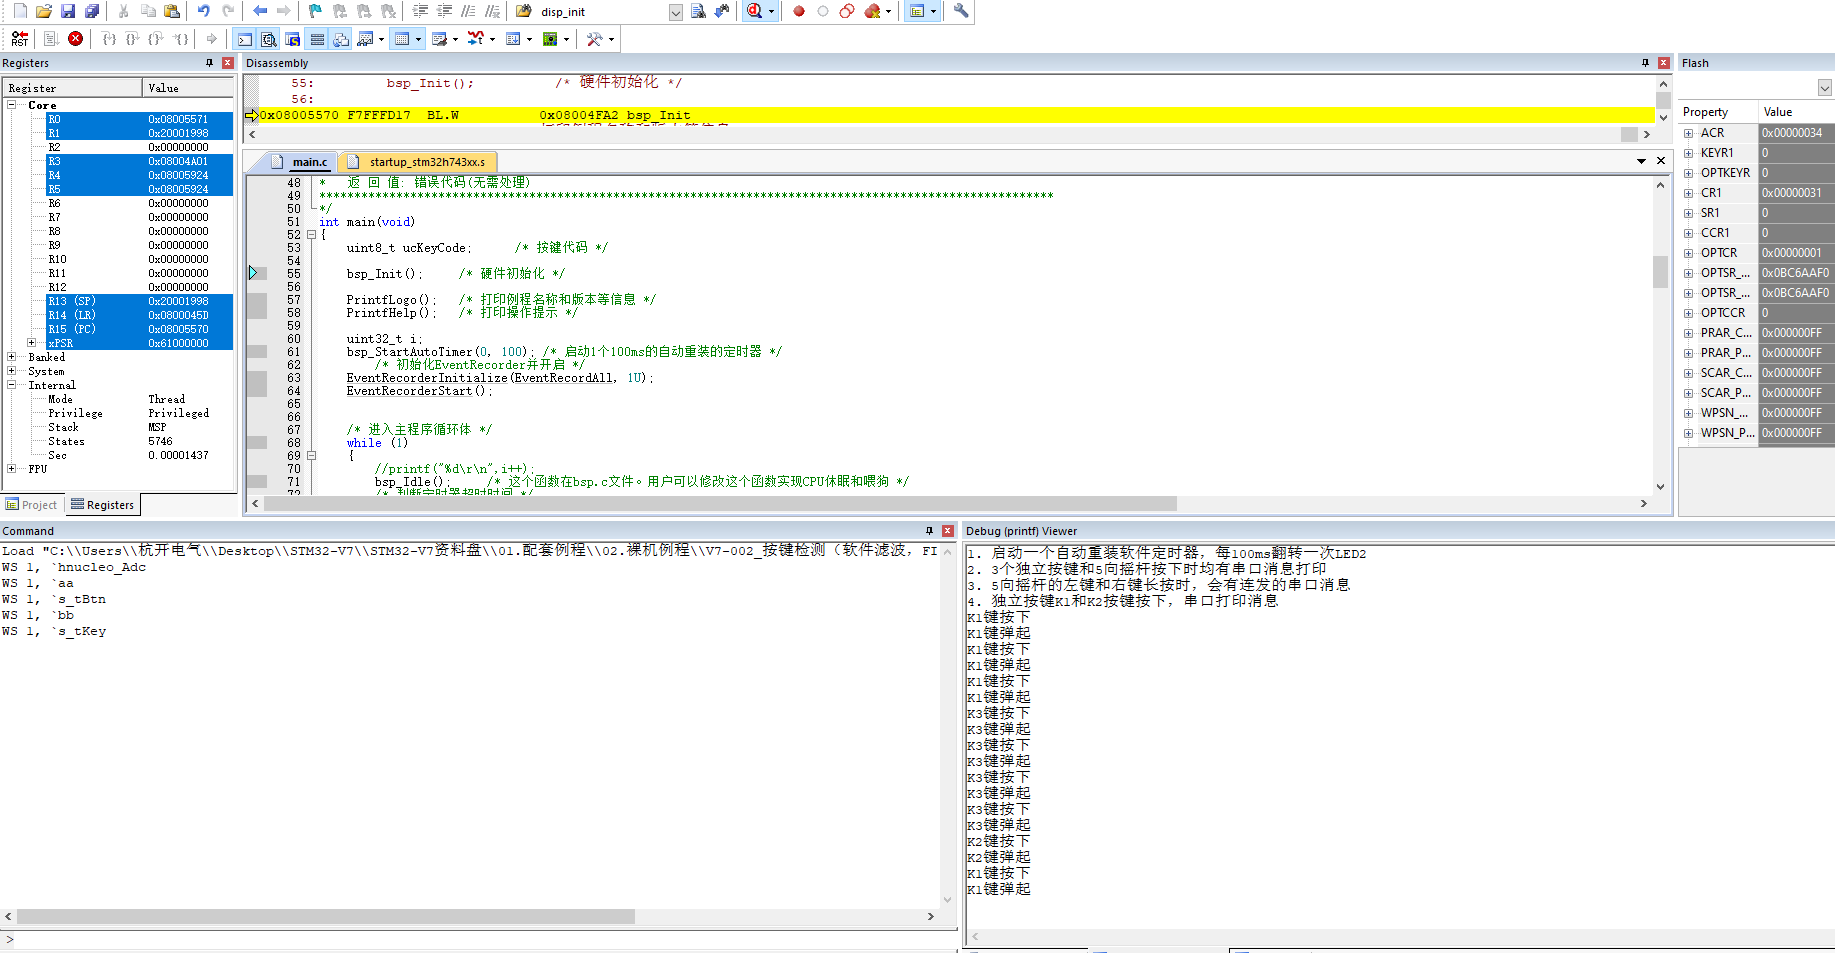Open the Symbol Window icon
The width and height of the screenshot is (1835, 953).
click(294, 39)
